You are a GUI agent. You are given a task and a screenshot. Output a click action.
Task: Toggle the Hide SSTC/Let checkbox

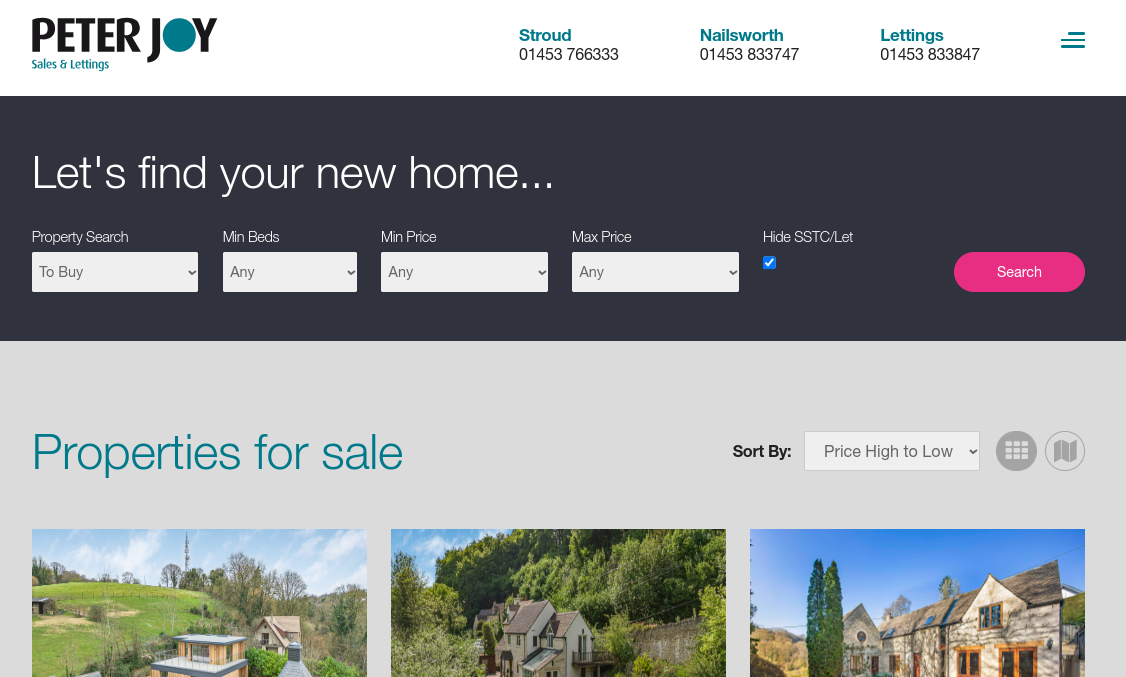(x=769, y=263)
